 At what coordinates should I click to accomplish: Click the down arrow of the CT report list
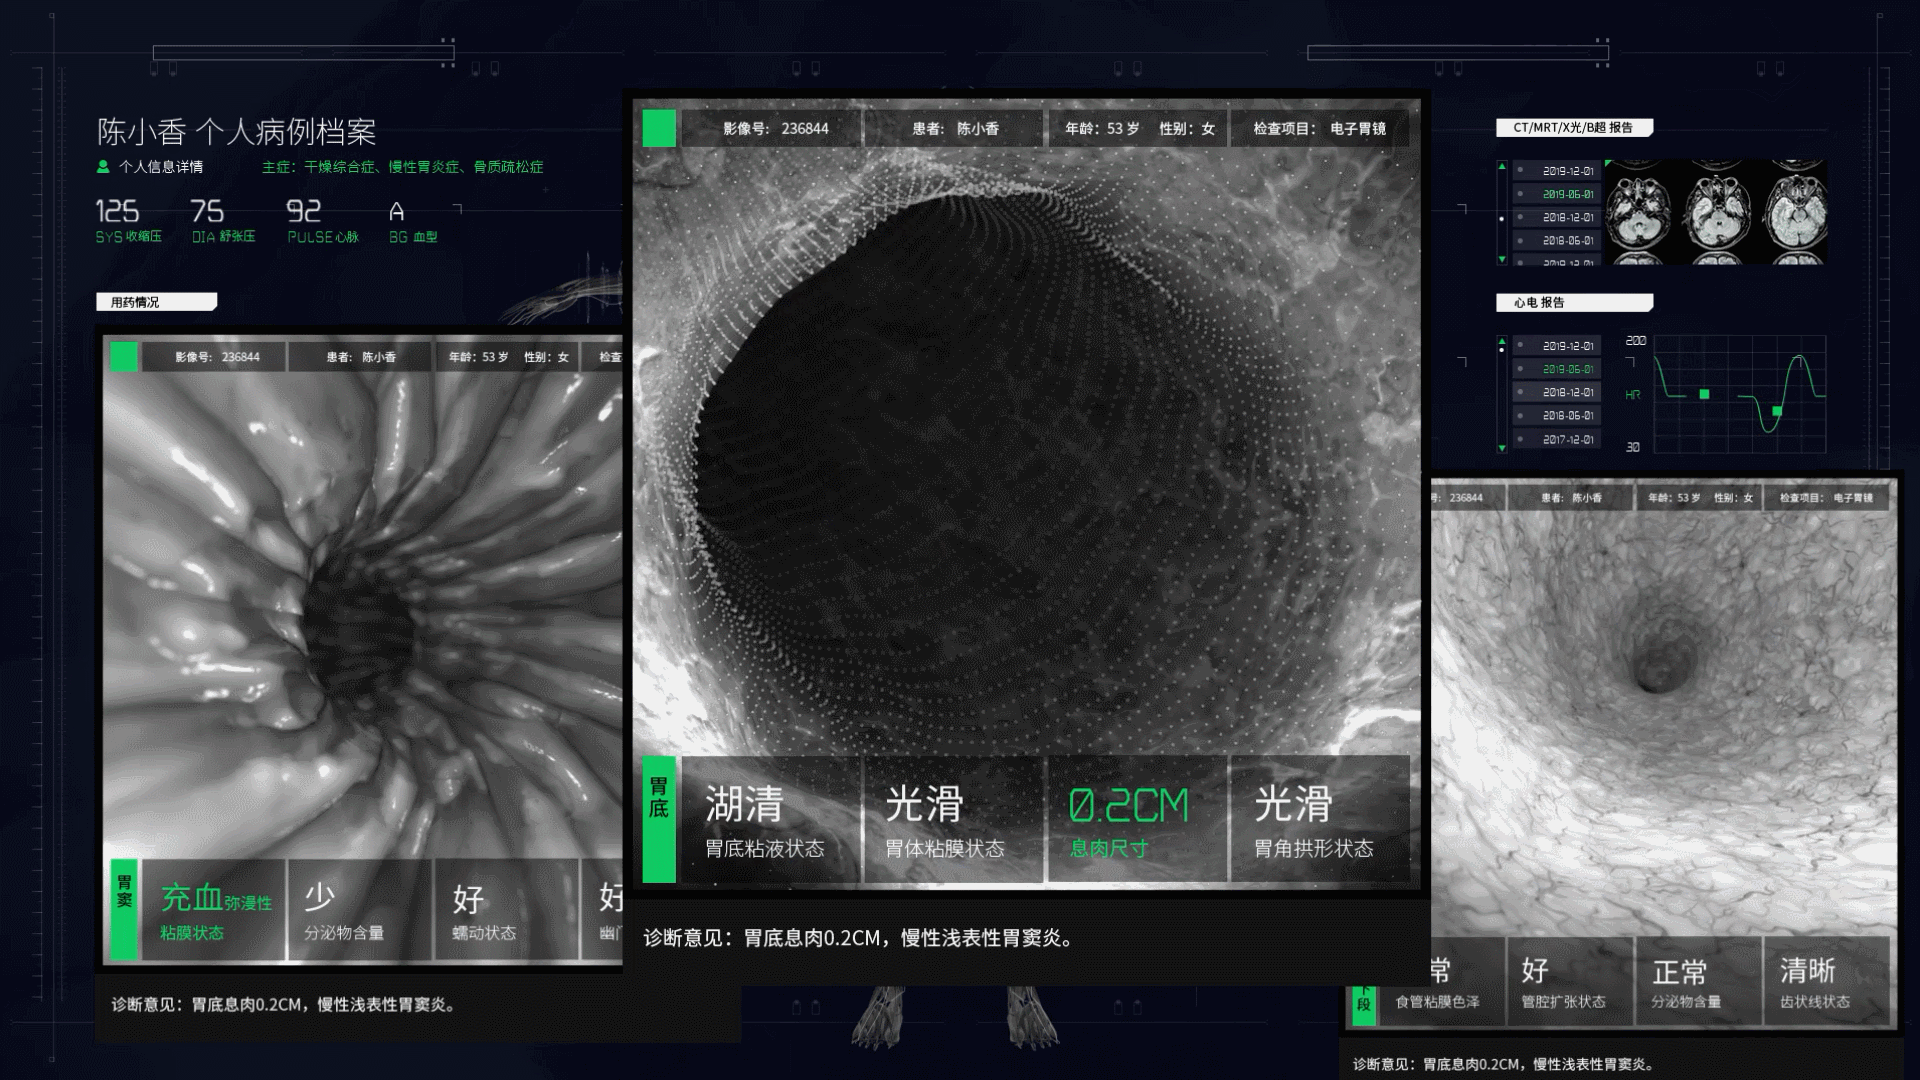[1501, 259]
